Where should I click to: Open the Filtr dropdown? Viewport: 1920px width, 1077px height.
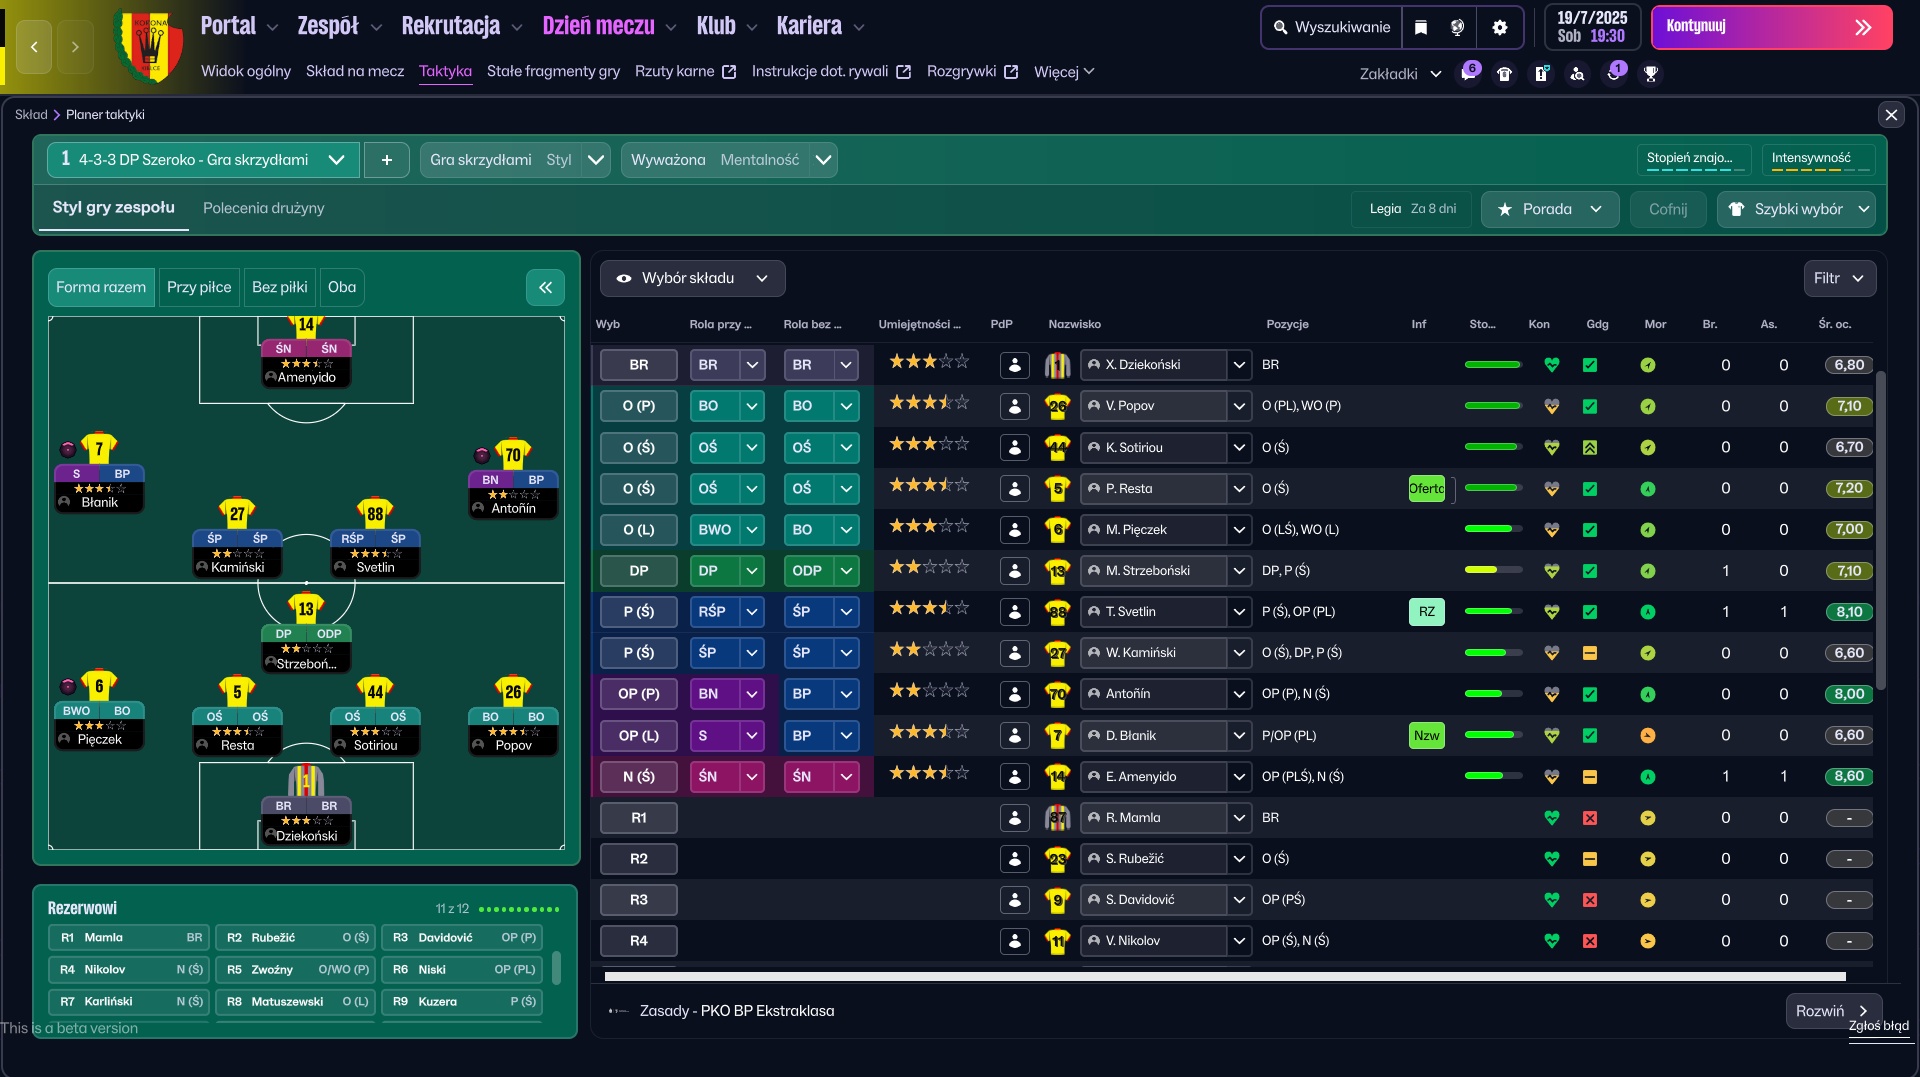(1838, 278)
